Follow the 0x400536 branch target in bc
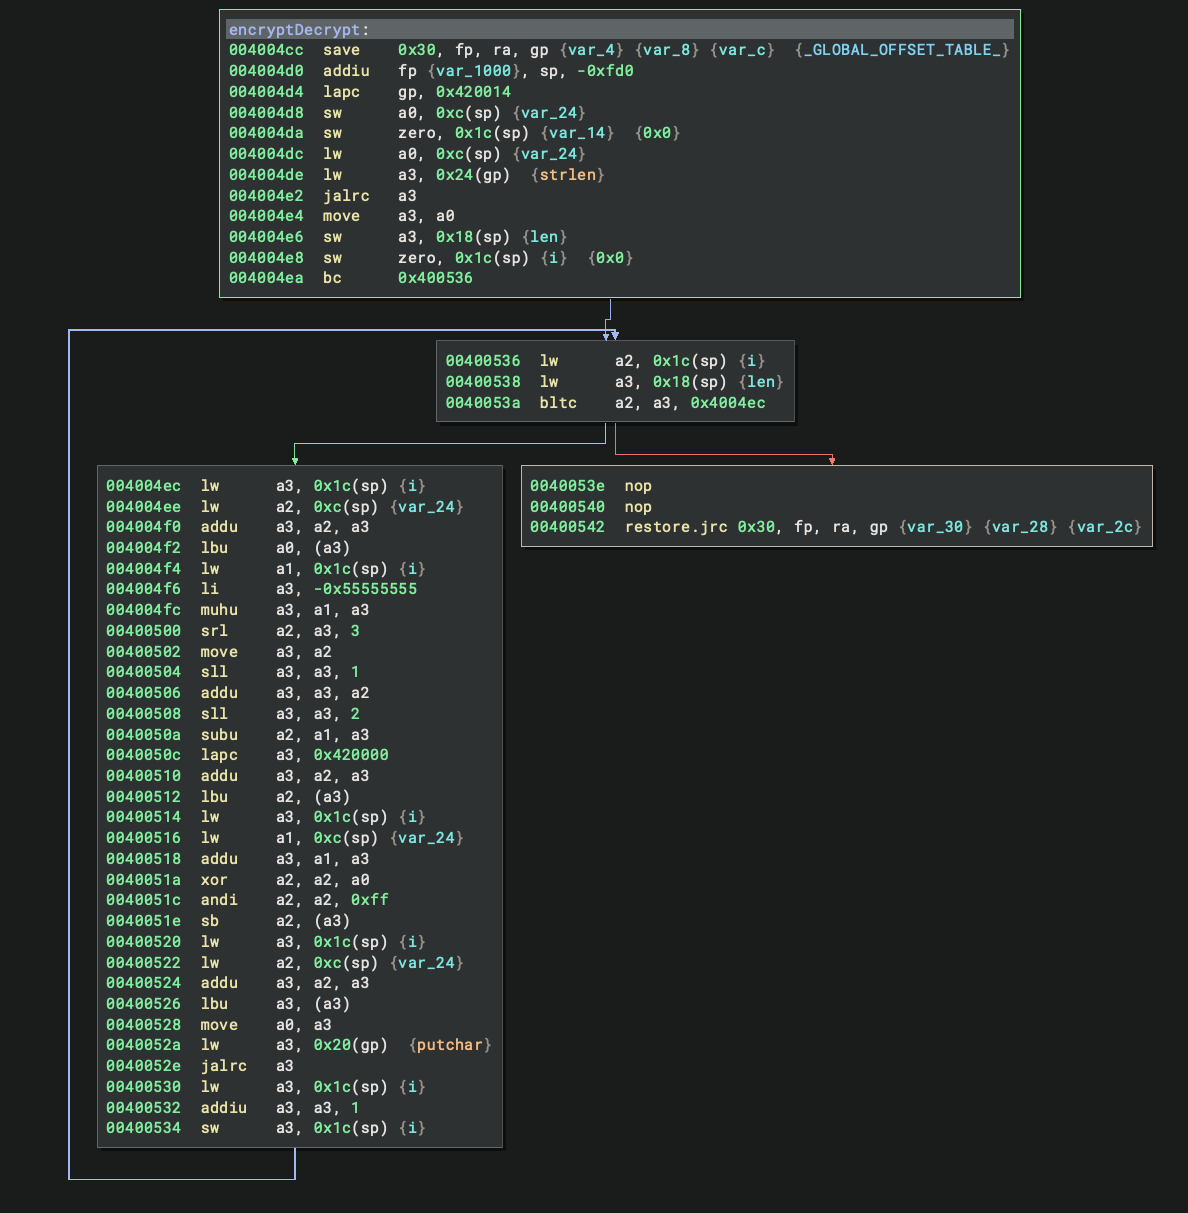This screenshot has width=1188, height=1213. [x=435, y=278]
